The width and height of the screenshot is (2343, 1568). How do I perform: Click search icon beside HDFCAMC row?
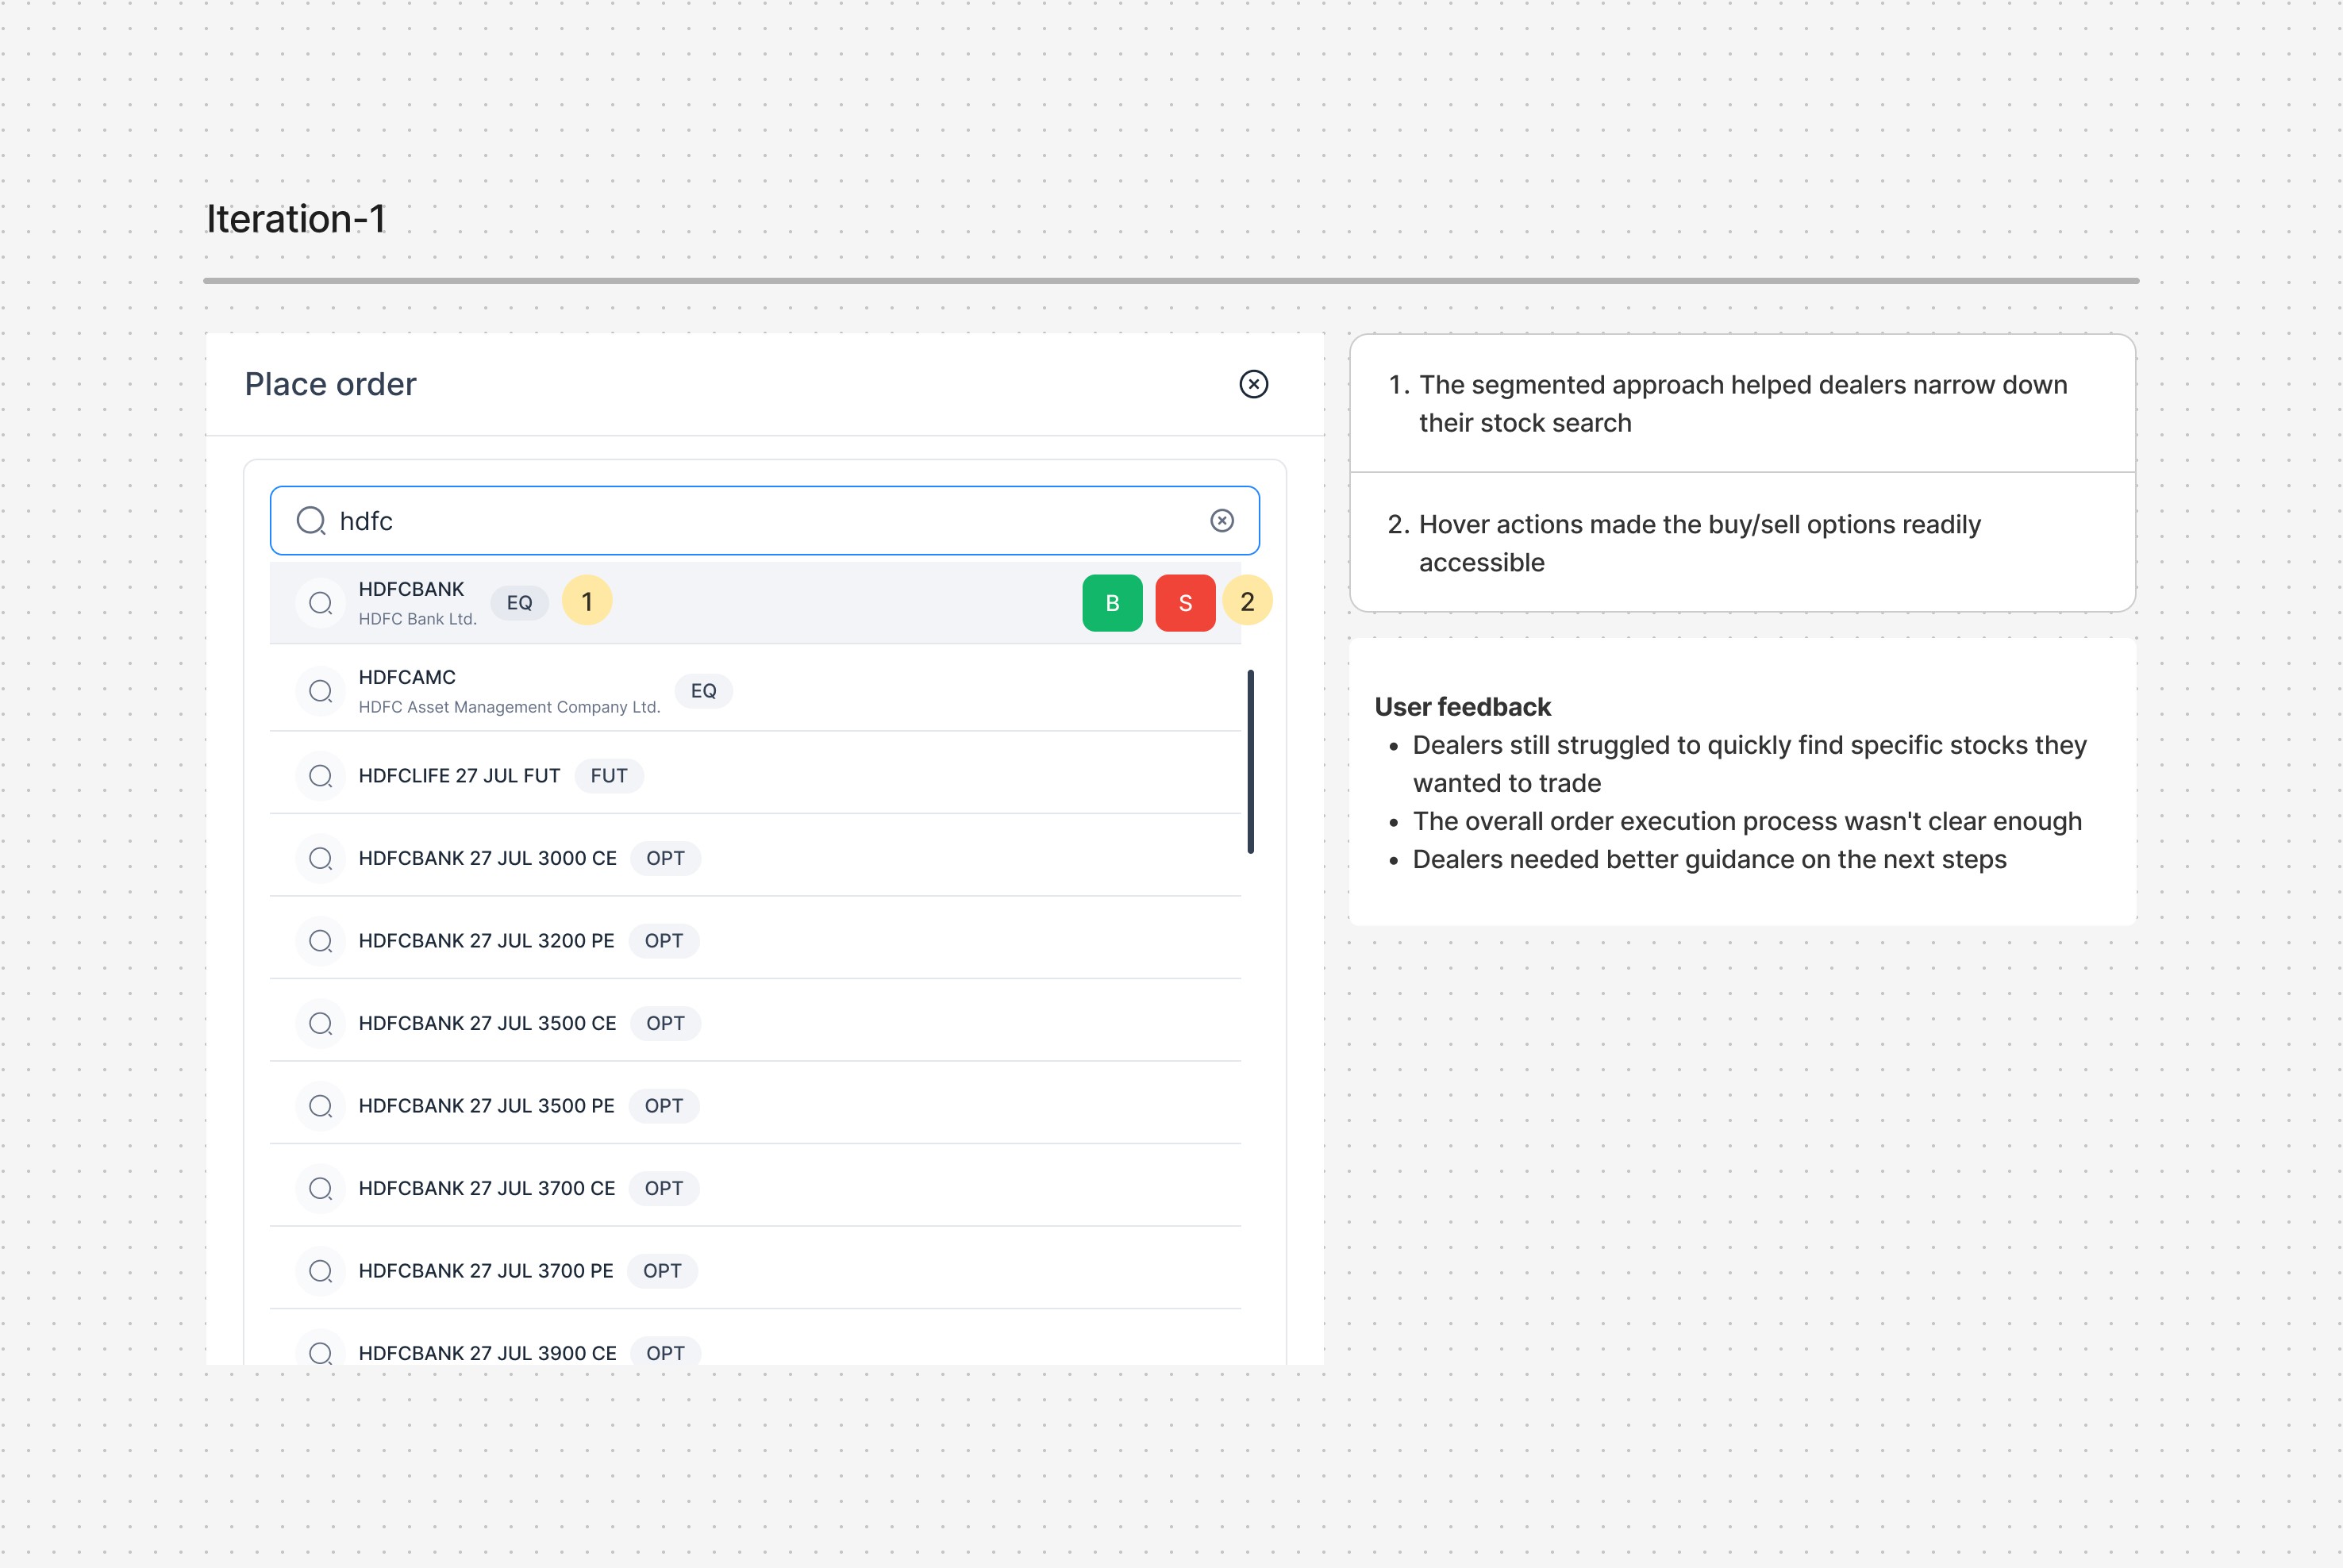[320, 691]
